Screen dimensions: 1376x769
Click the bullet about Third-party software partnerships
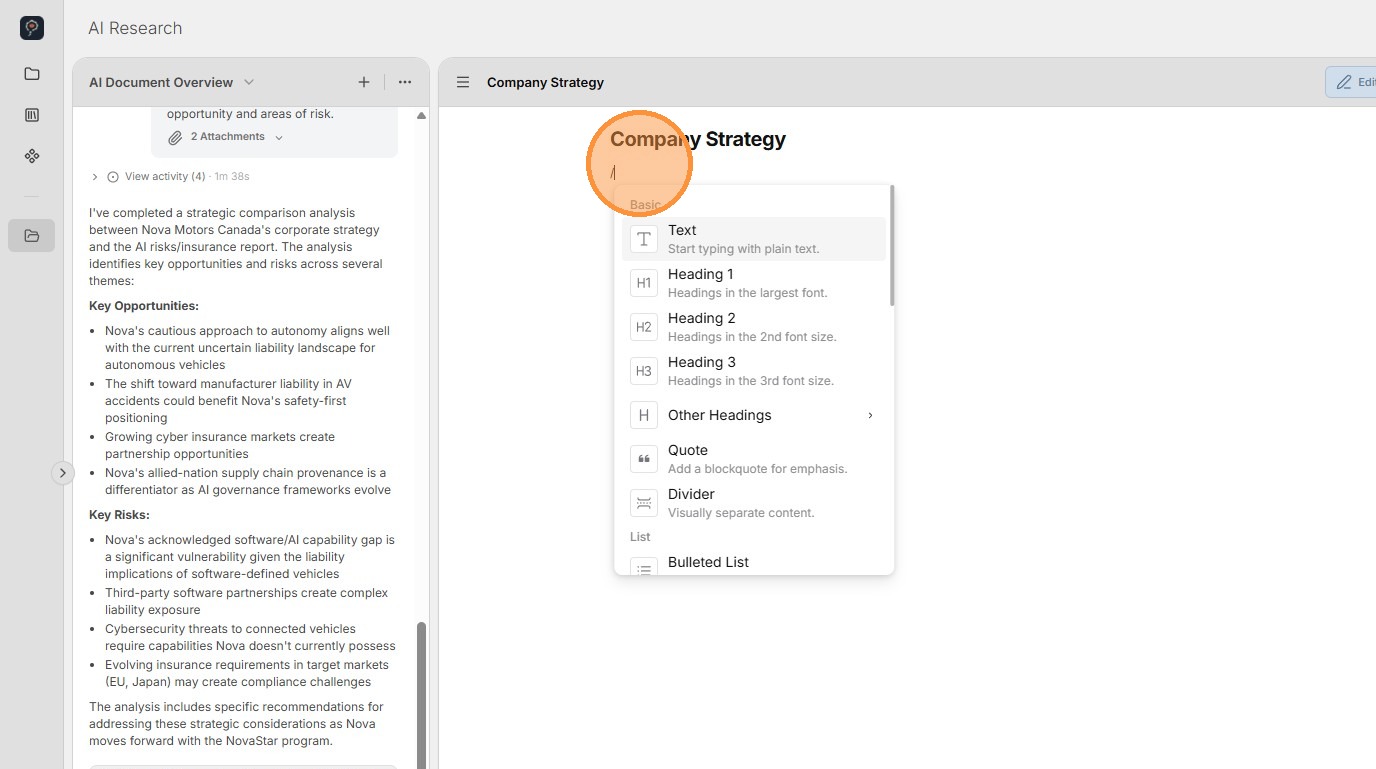tap(246, 601)
